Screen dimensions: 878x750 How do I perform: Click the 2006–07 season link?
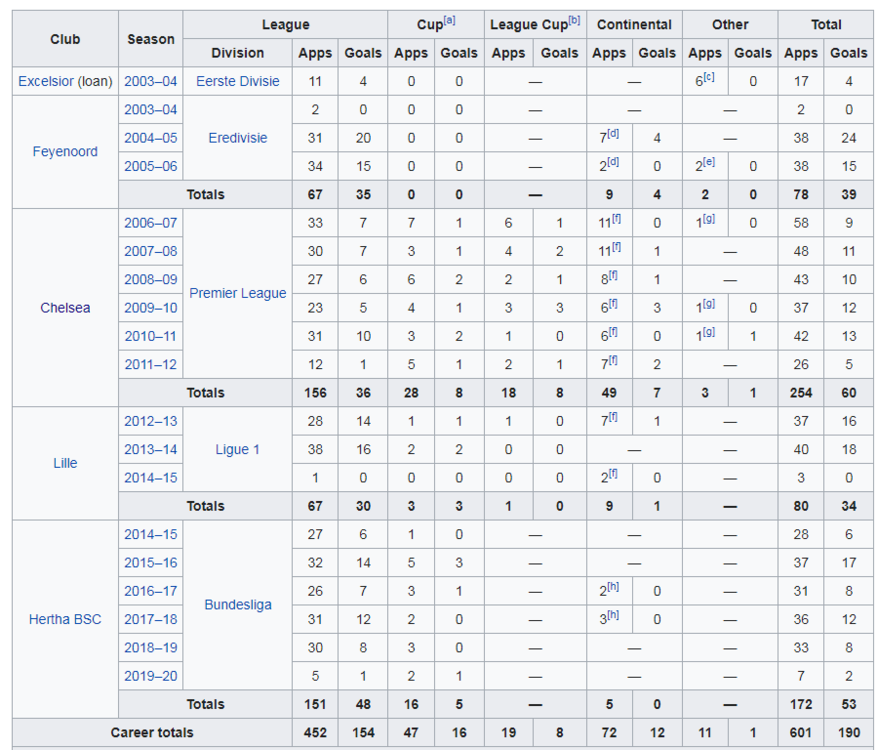151,223
